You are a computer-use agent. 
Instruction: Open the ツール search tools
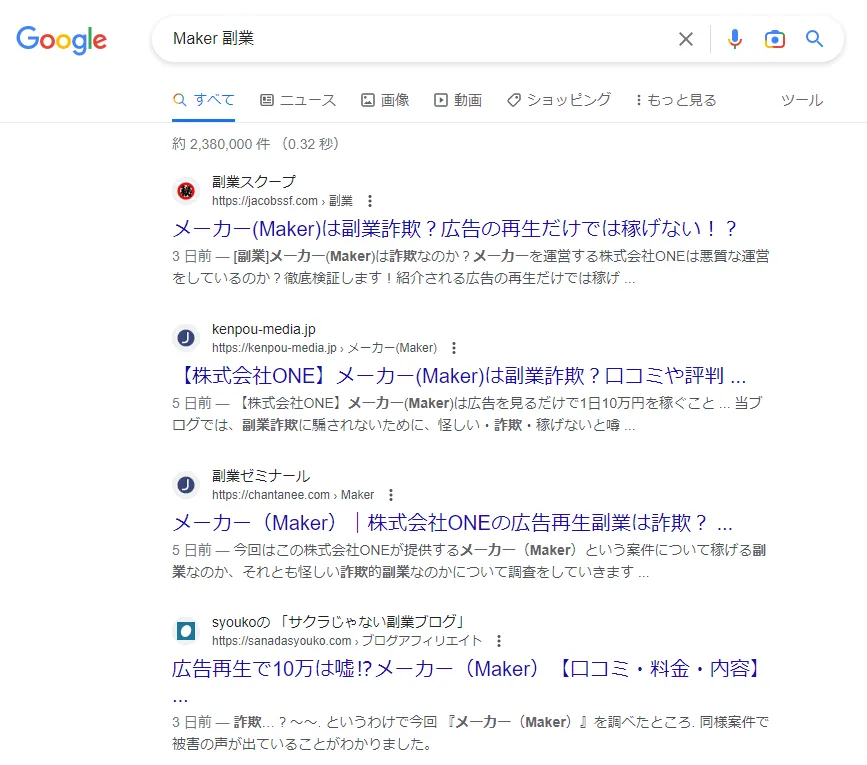[x=801, y=100]
